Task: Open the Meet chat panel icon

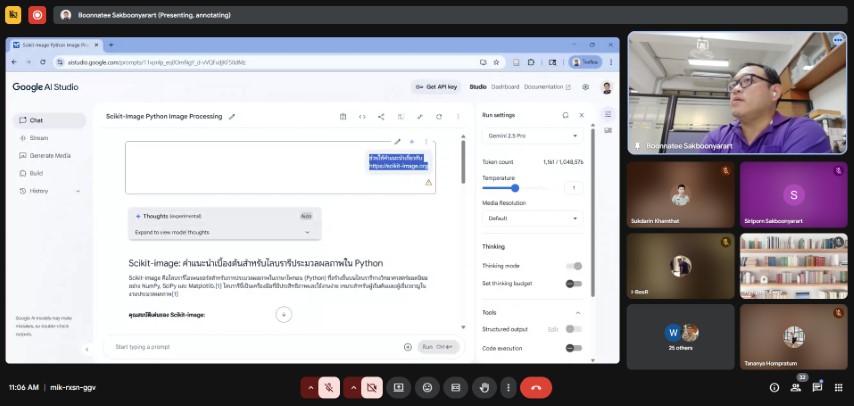Action: (818, 387)
